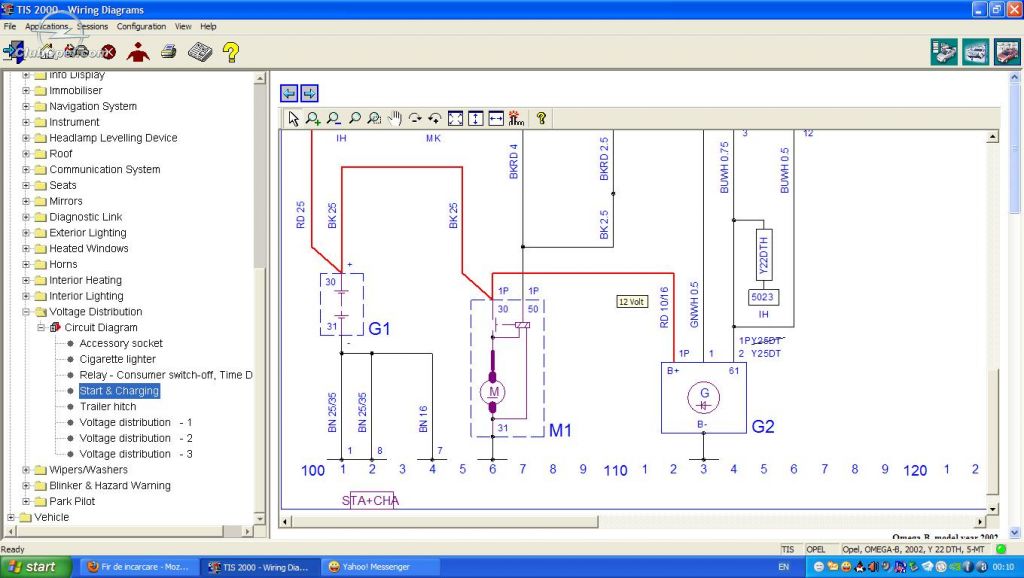Open the Sessions menu
Image resolution: width=1024 pixels, height=578 pixels.
[x=92, y=26]
